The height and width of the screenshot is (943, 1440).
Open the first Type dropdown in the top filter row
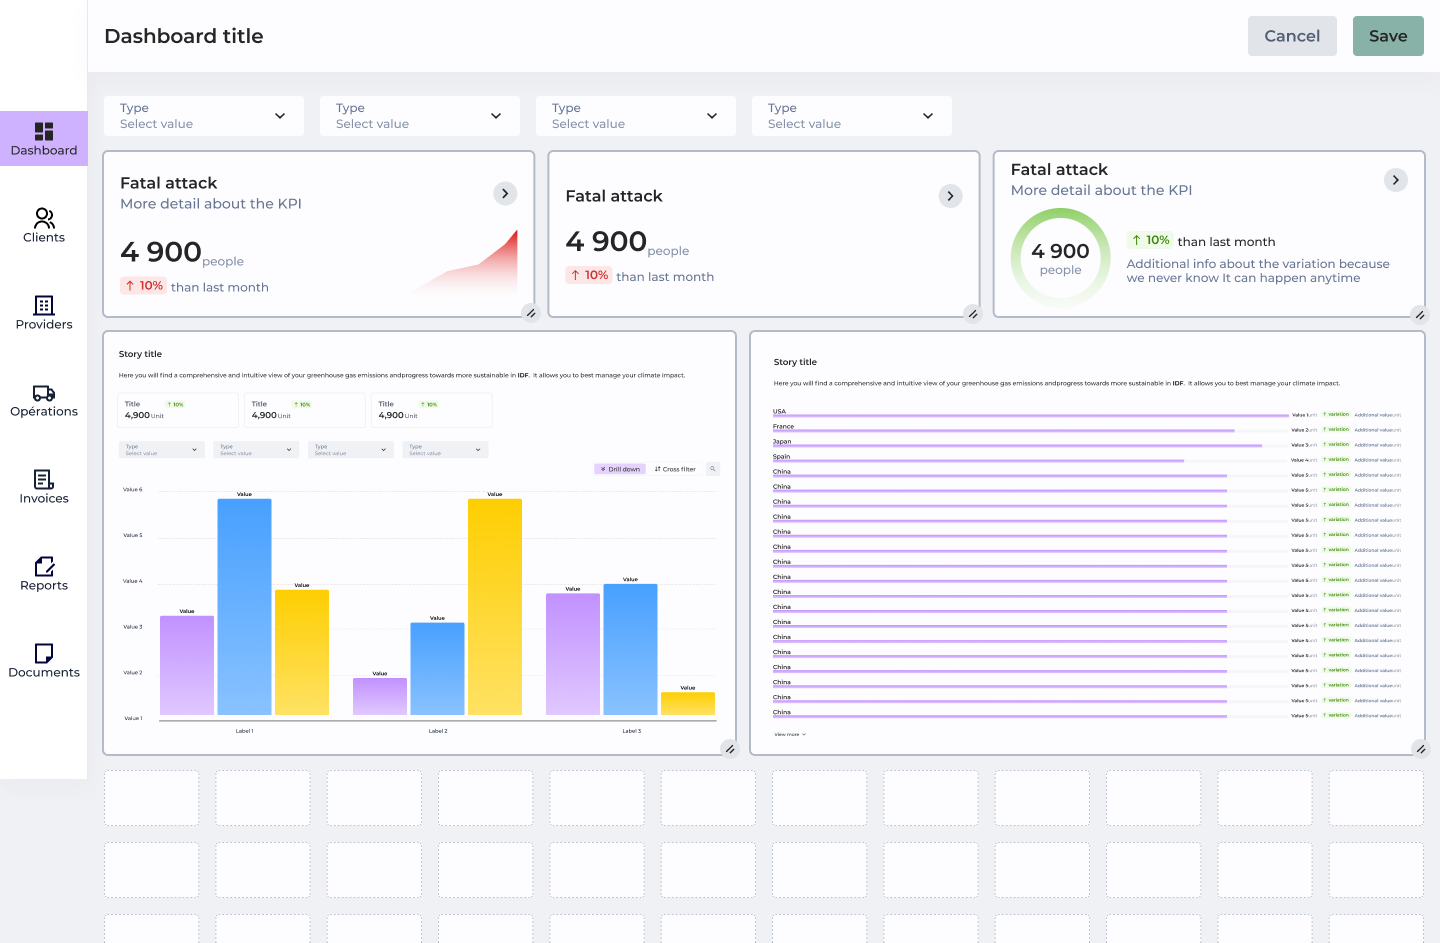(204, 116)
